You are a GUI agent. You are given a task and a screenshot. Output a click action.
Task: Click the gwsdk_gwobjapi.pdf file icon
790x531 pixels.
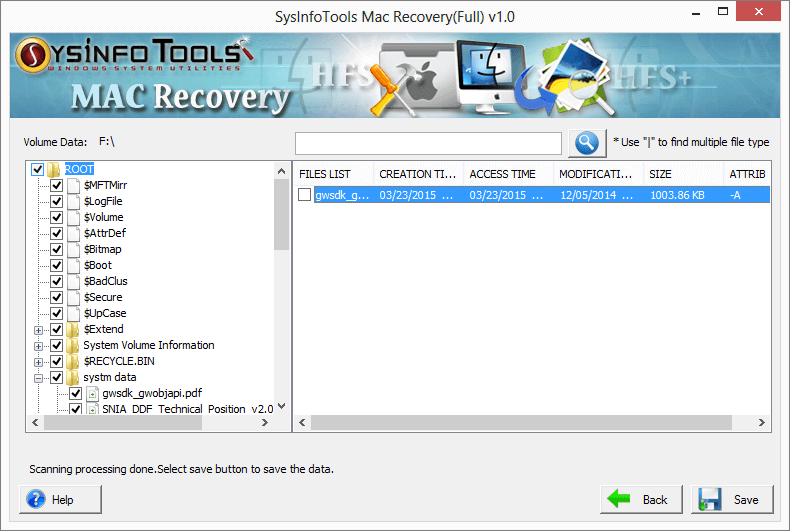(x=93, y=393)
